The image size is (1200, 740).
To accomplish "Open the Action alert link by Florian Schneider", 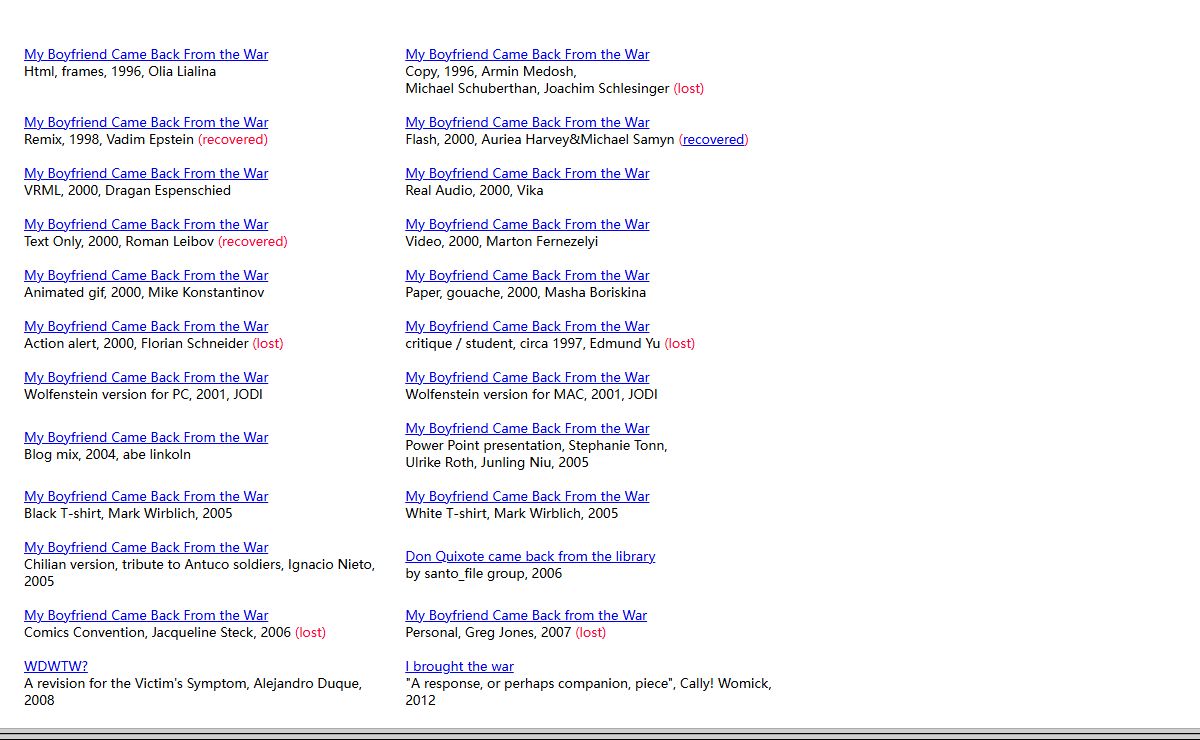I will [x=146, y=326].
